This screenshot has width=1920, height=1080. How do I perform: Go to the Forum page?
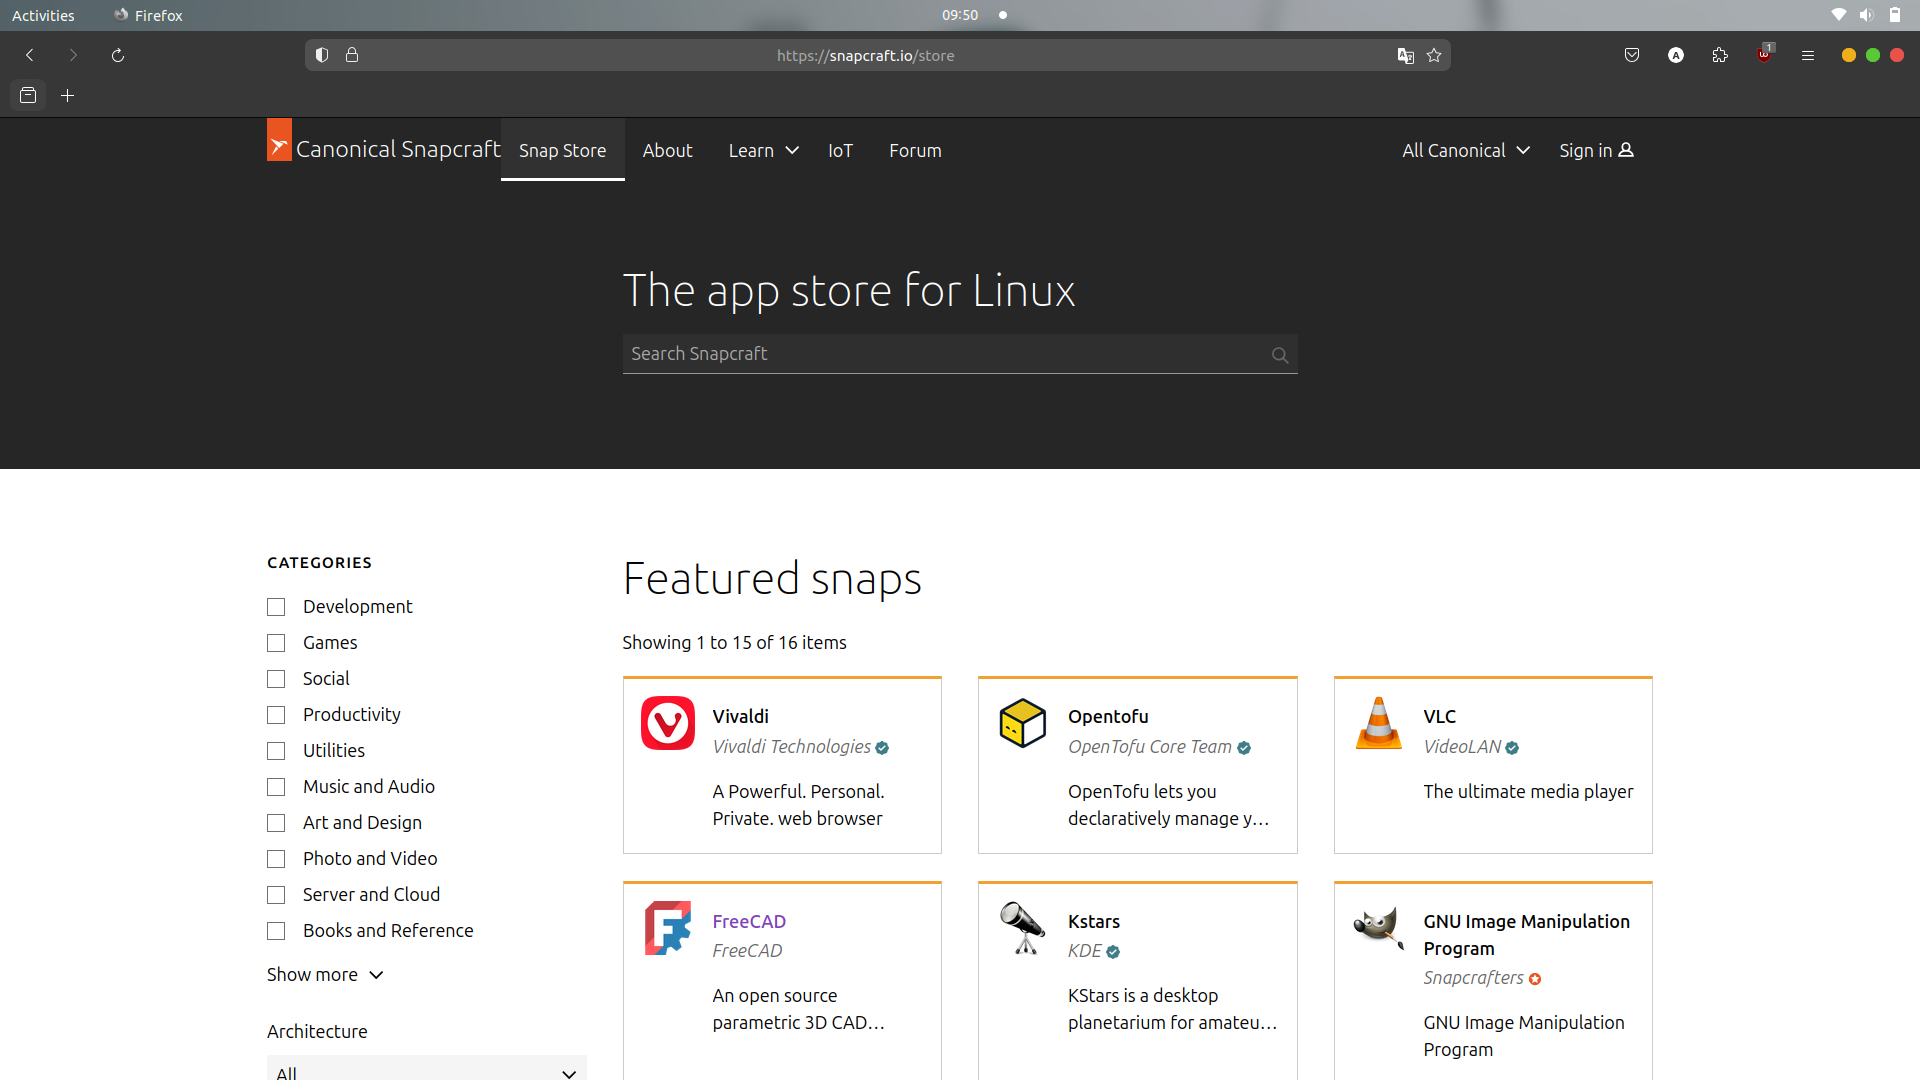coord(915,150)
